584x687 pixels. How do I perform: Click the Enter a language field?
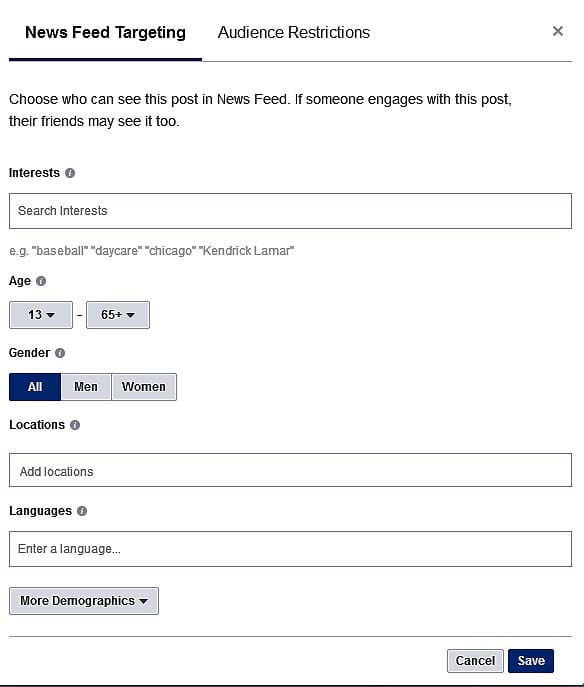[290, 549]
